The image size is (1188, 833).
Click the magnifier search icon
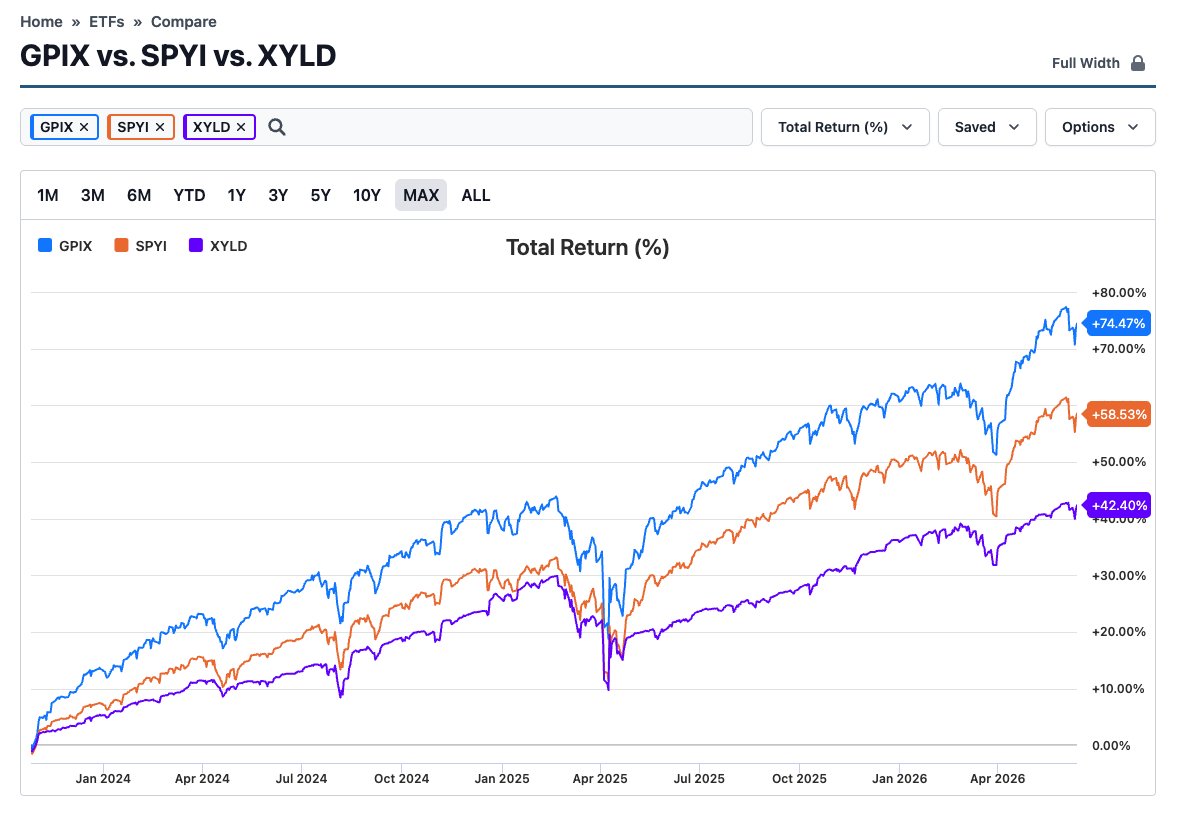point(277,127)
